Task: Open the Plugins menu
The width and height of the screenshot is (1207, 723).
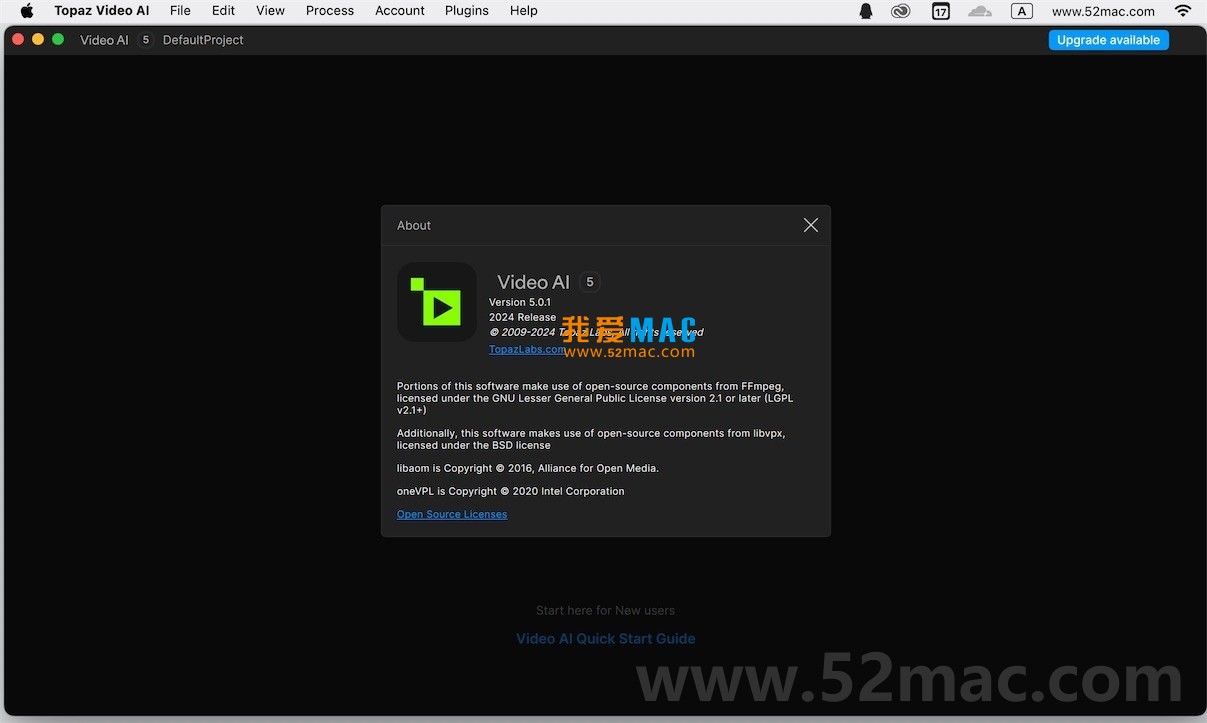Action: click(x=467, y=11)
